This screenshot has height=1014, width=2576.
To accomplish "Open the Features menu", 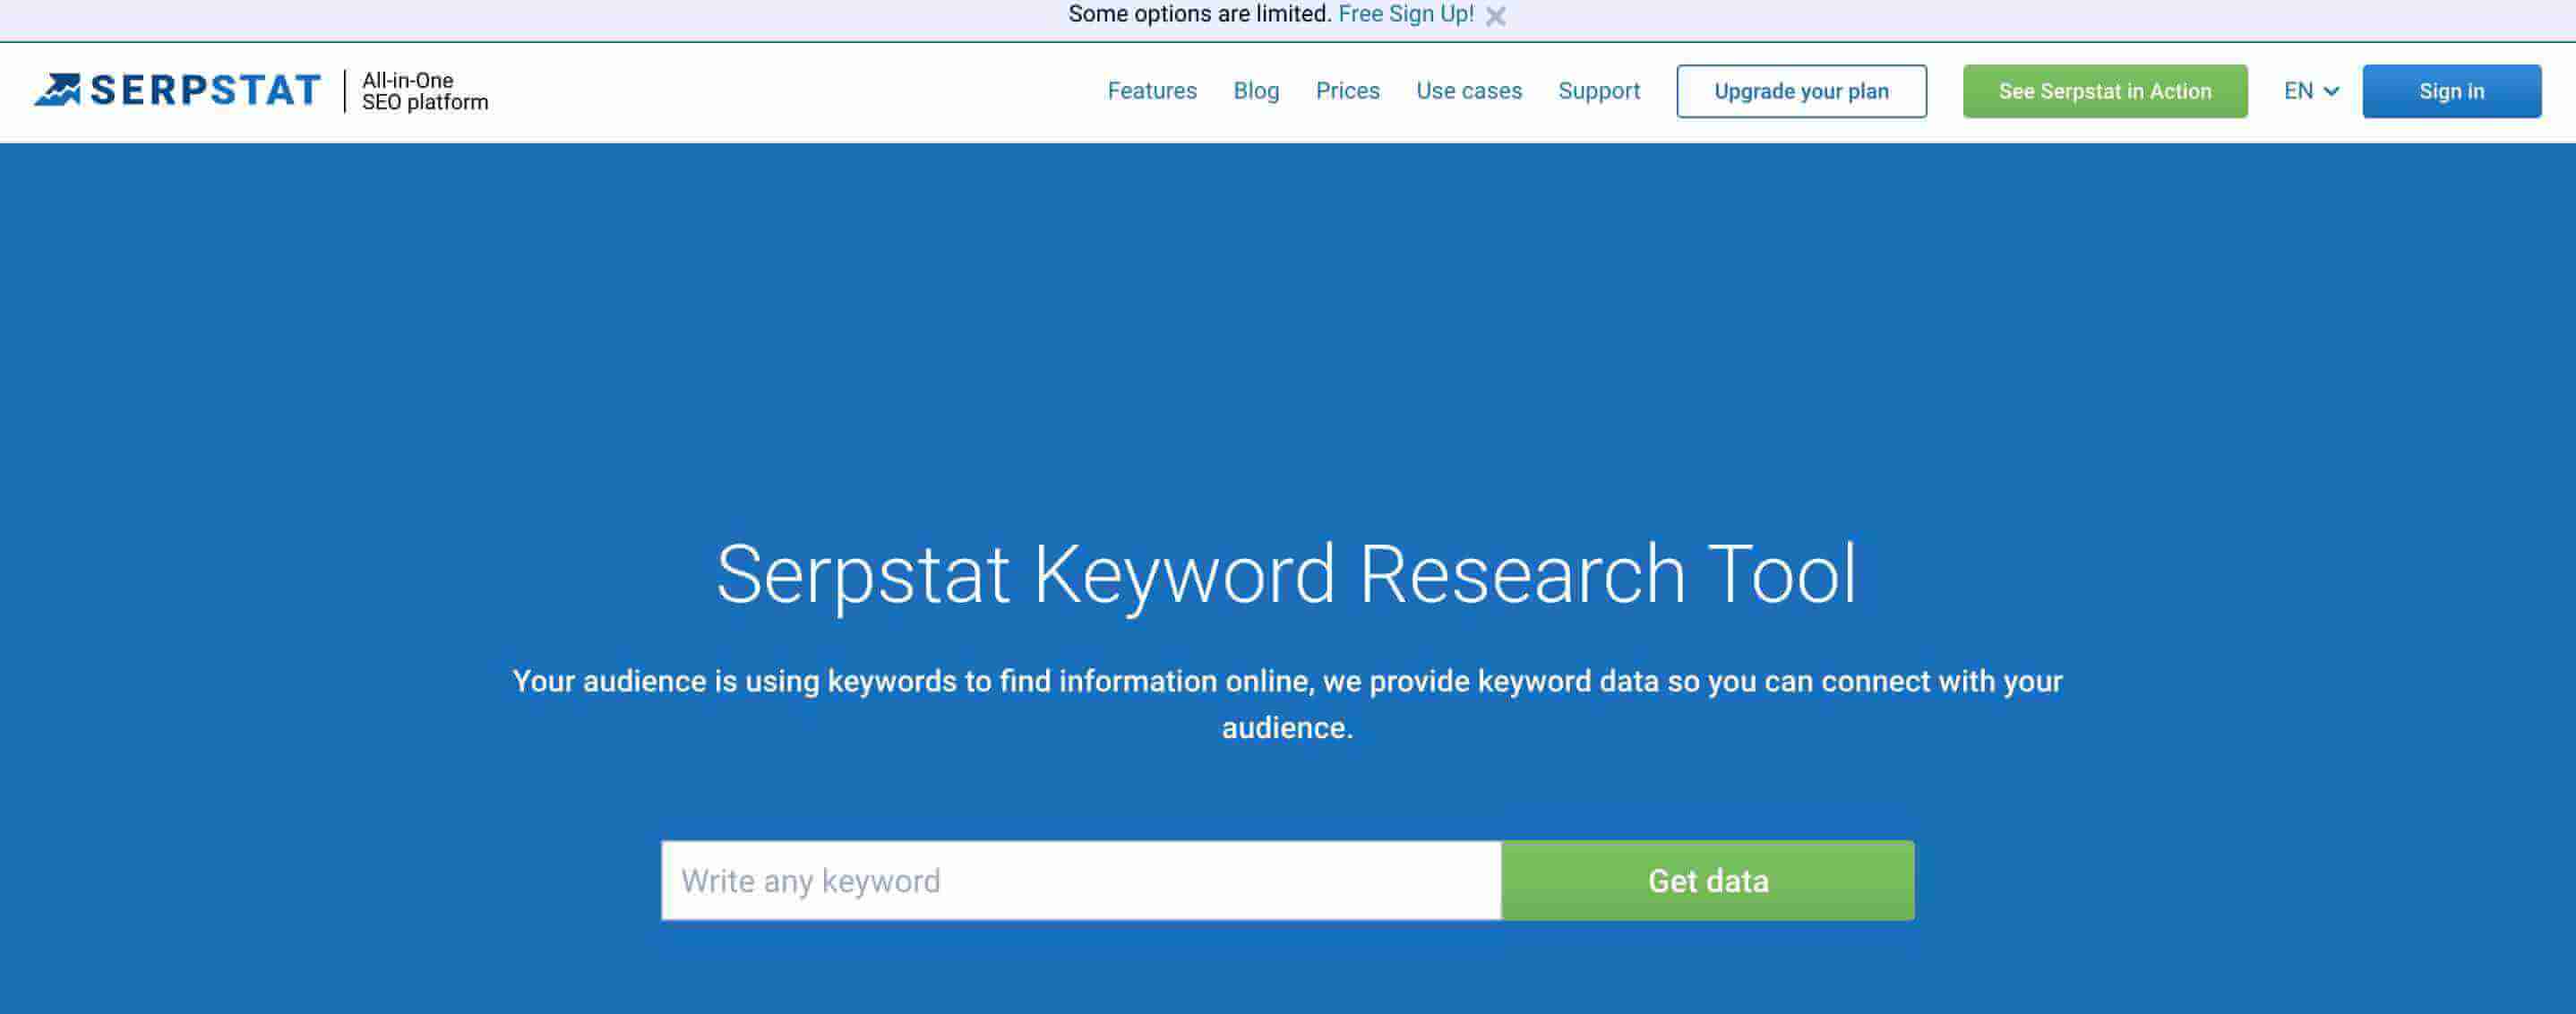I will [1151, 91].
